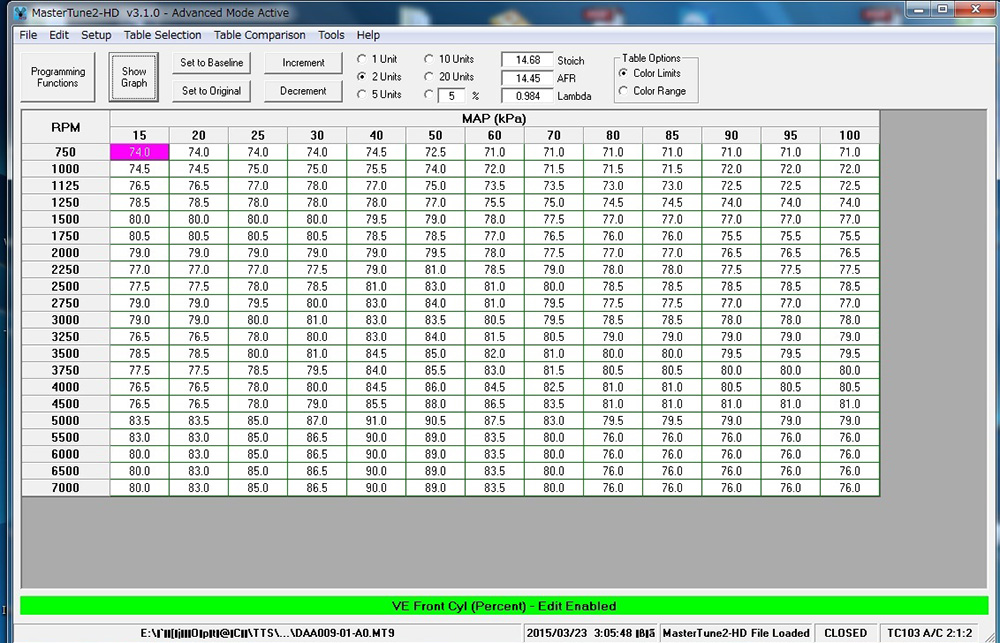This screenshot has width=1000, height=643.
Task: Open the Table Selection menu
Action: 162,35
